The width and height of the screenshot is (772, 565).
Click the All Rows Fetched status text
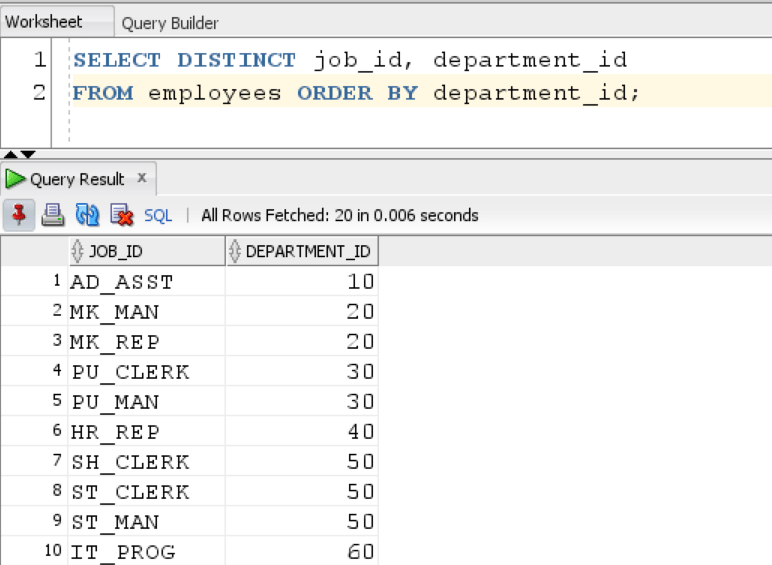click(x=340, y=216)
